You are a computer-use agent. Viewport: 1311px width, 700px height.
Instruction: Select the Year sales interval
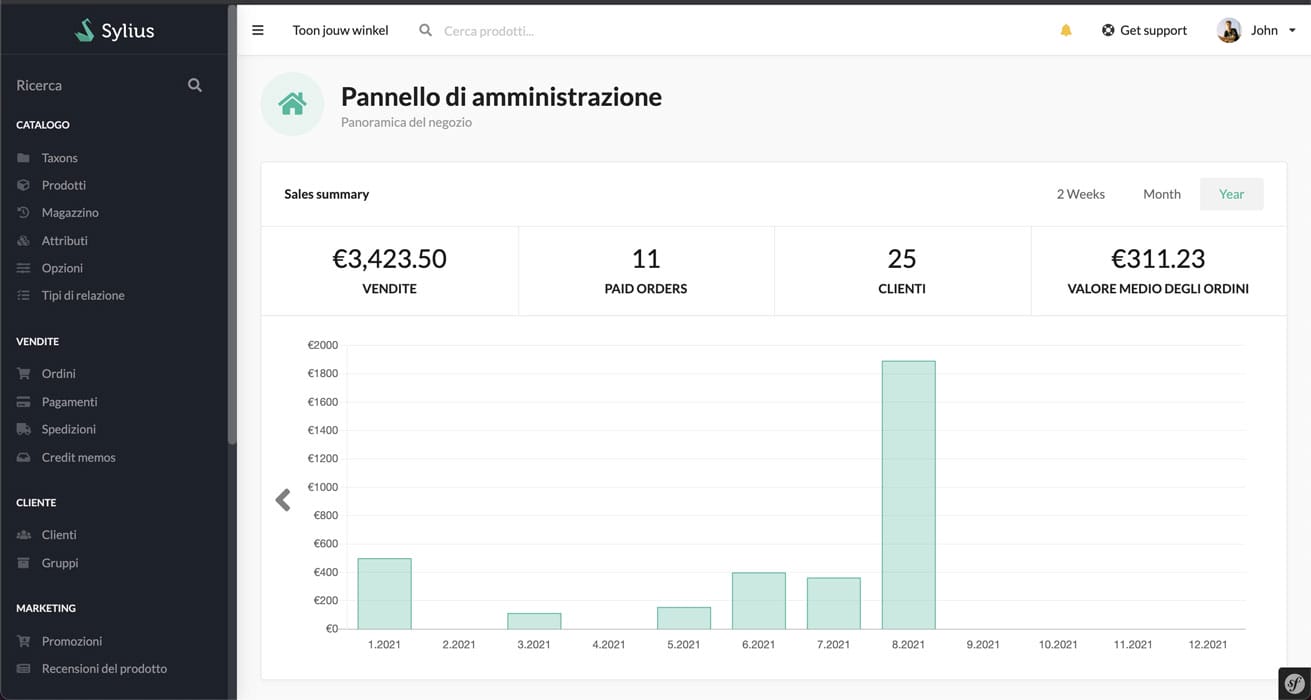(x=1231, y=194)
